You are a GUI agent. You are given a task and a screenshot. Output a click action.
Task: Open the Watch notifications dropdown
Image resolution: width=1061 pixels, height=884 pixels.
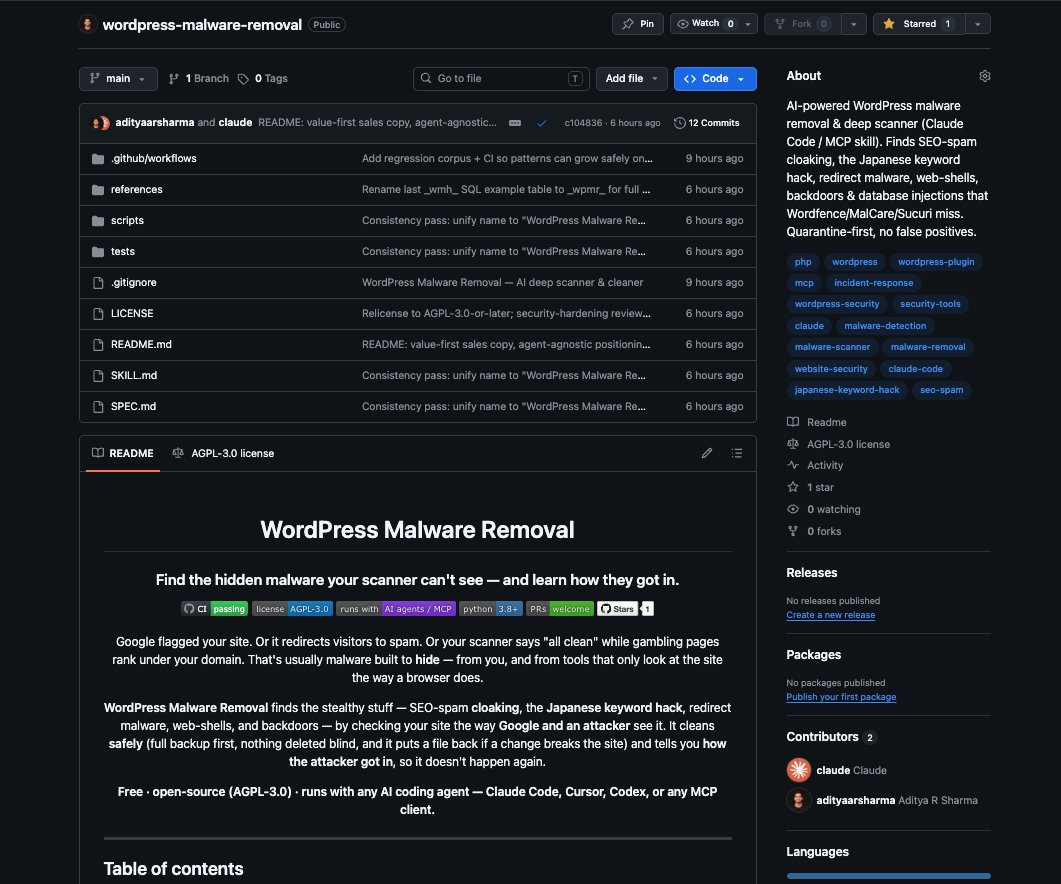(713, 24)
